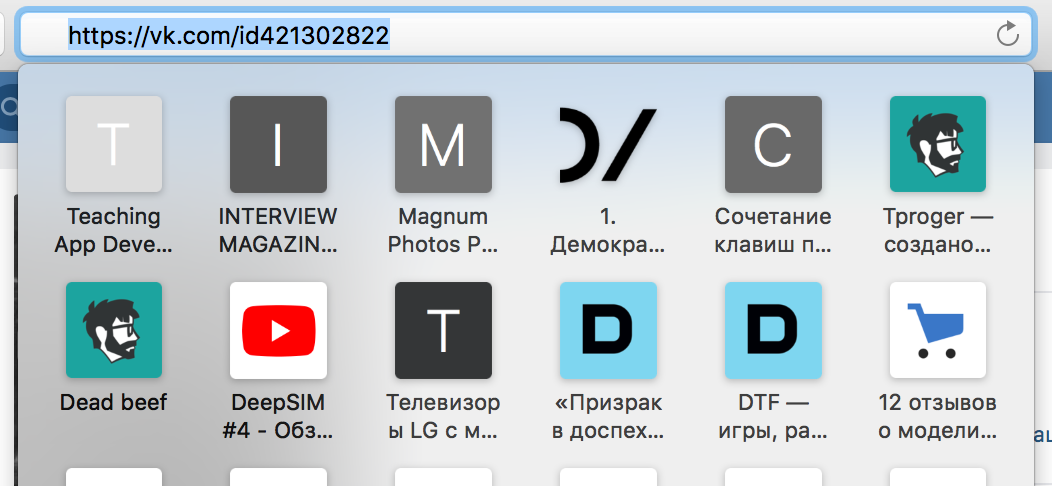1052x486 pixels.
Task: Click the "DeepSIM #4 - Обз…" label
Action: point(278,416)
